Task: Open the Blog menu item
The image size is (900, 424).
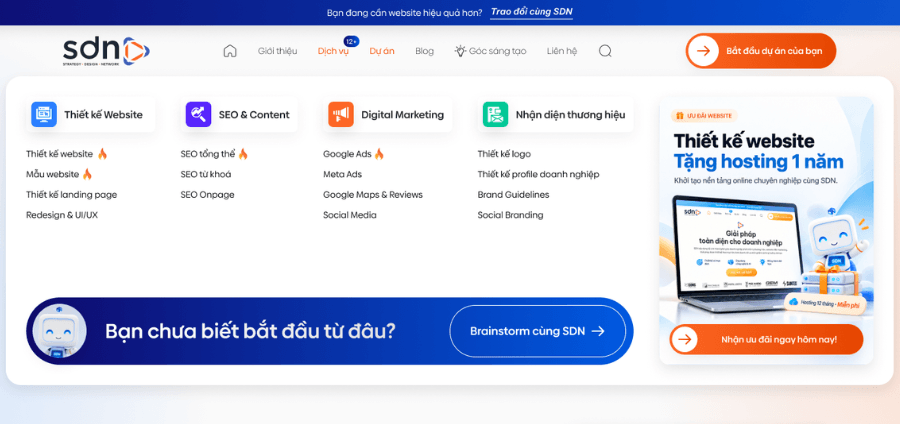Action: (424, 51)
